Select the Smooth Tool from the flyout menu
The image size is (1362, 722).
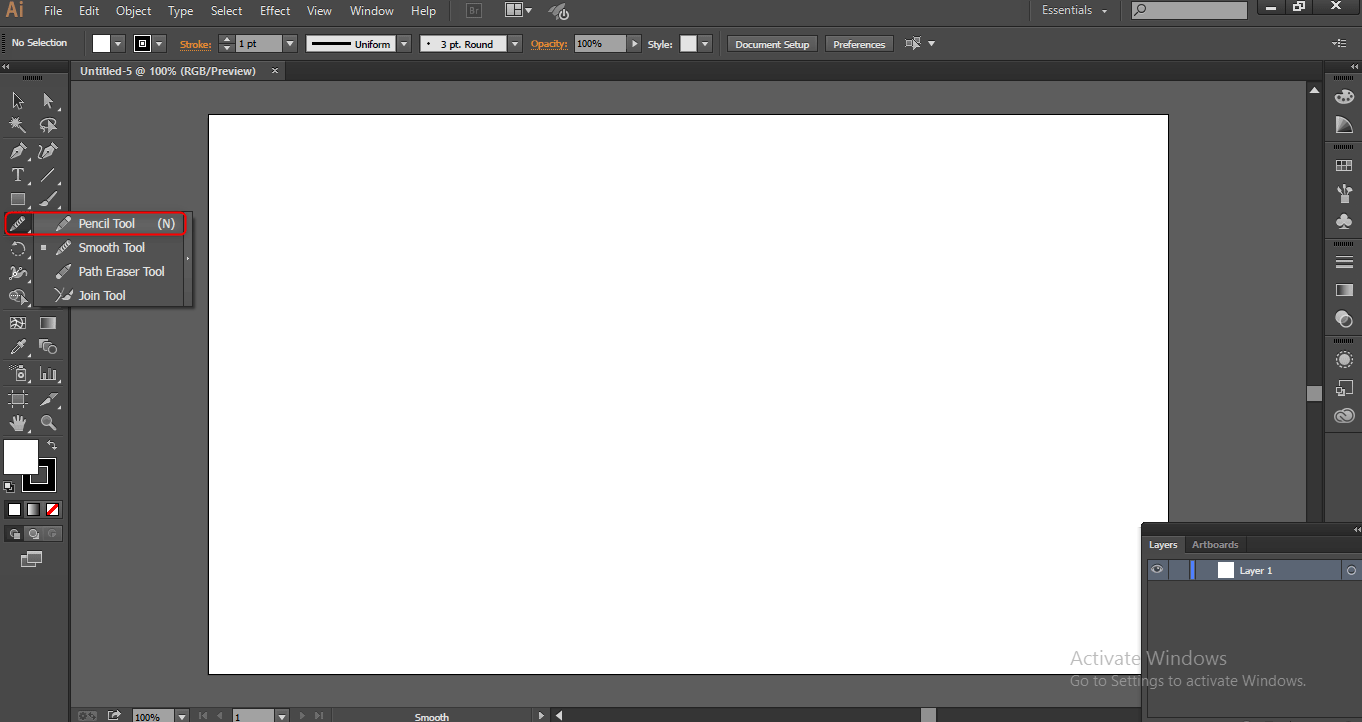point(112,247)
